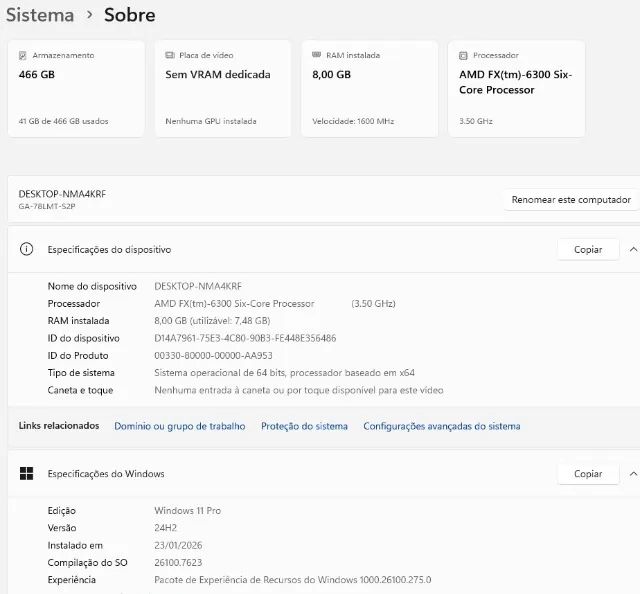
Task: Click the Links relacionados label
Action: tap(59, 426)
